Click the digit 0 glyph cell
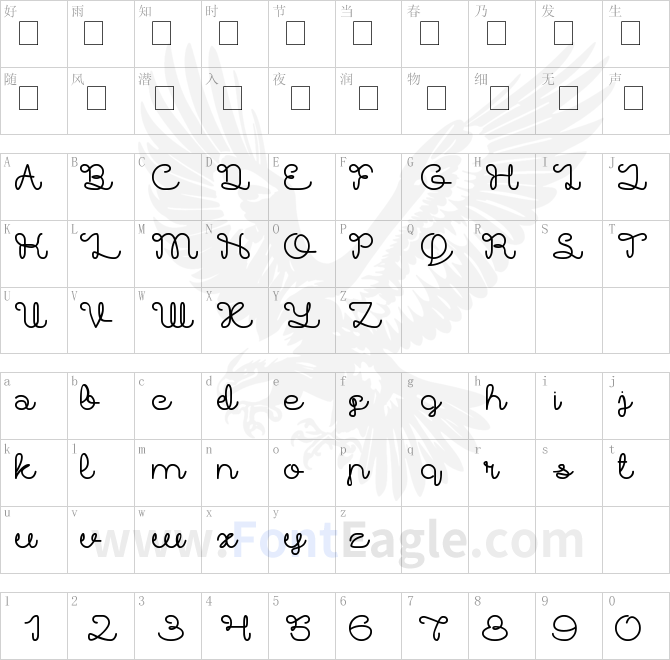Image resolution: width=670 pixels, height=660 pixels. pyautogui.click(x=636, y=626)
